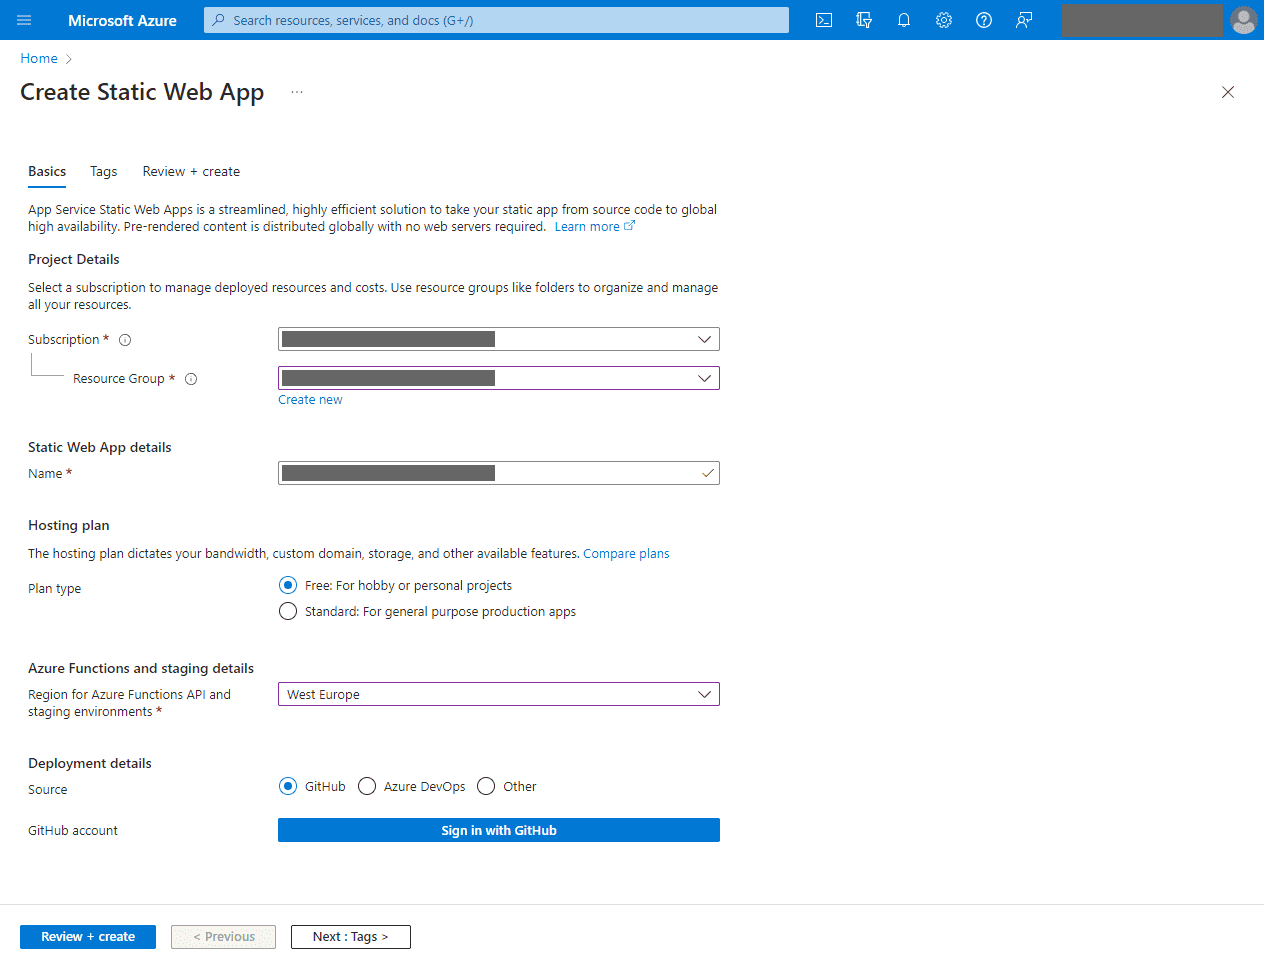The height and width of the screenshot is (969, 1264).
Task: Select the Standard plan type option
Action: pos(288,611)
